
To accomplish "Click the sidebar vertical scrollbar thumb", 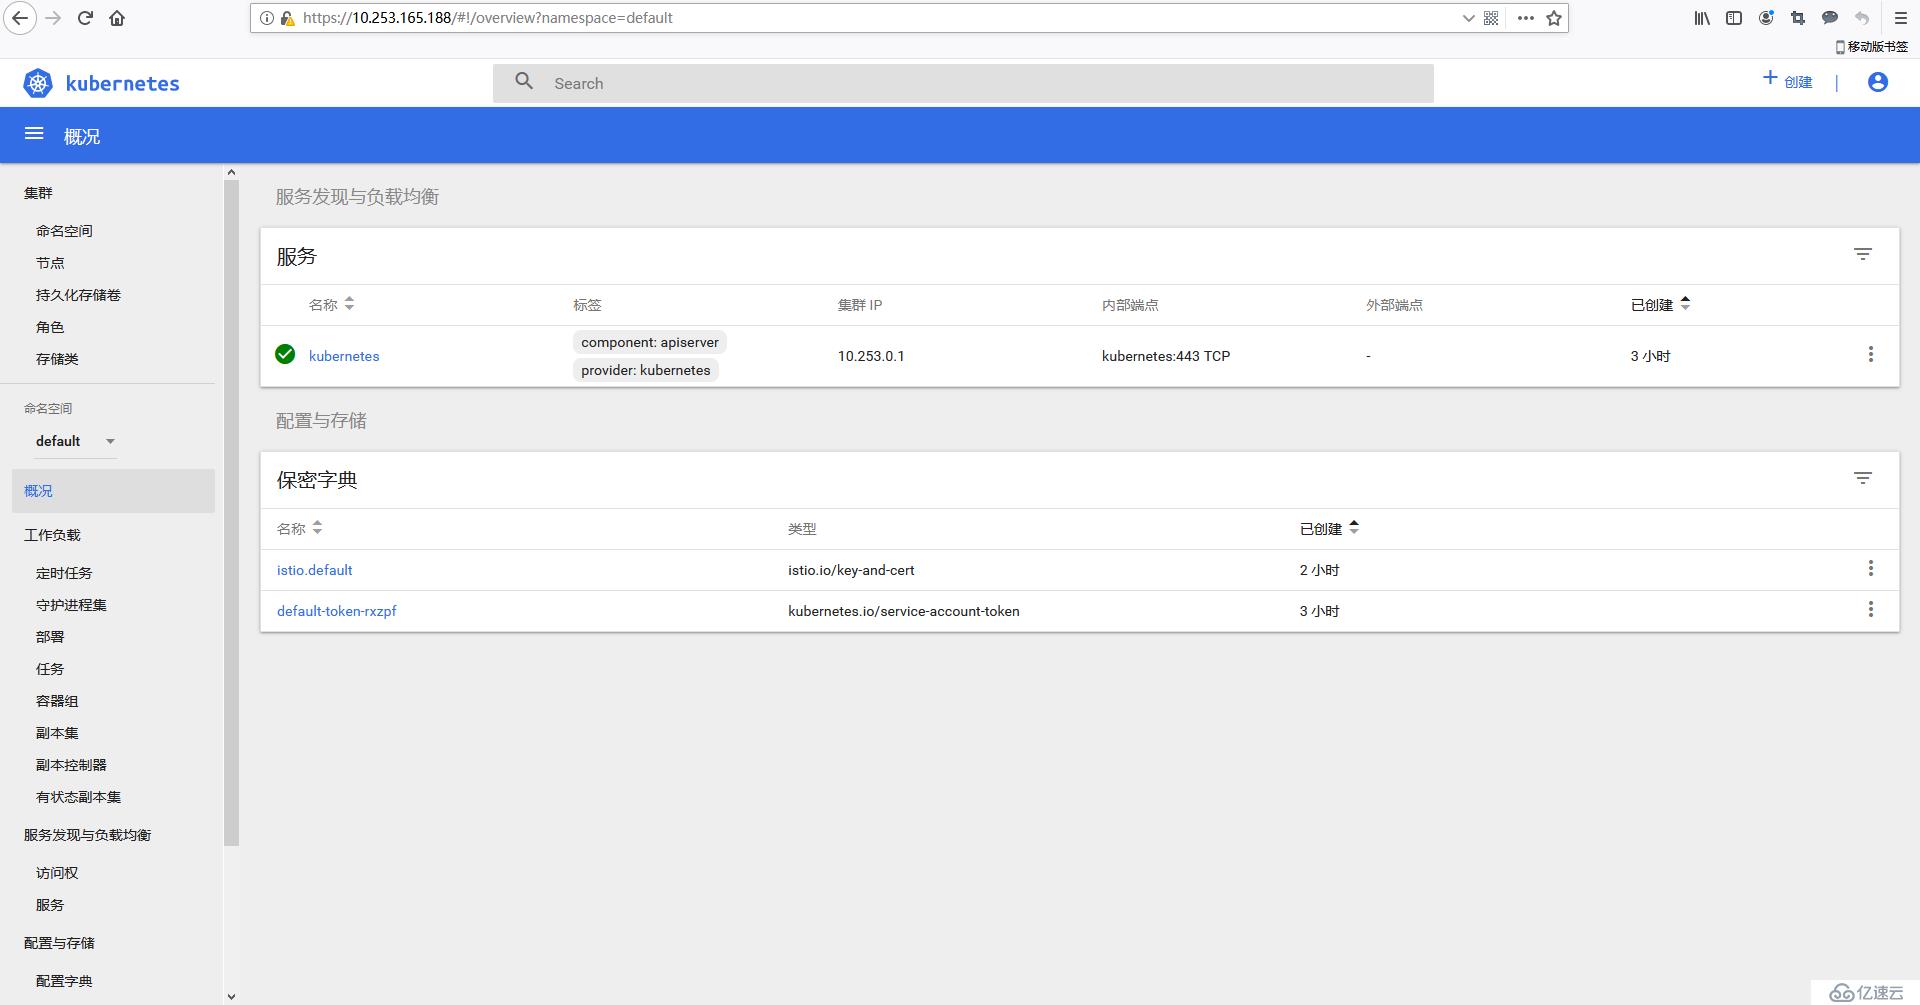I will pos(232,513).
